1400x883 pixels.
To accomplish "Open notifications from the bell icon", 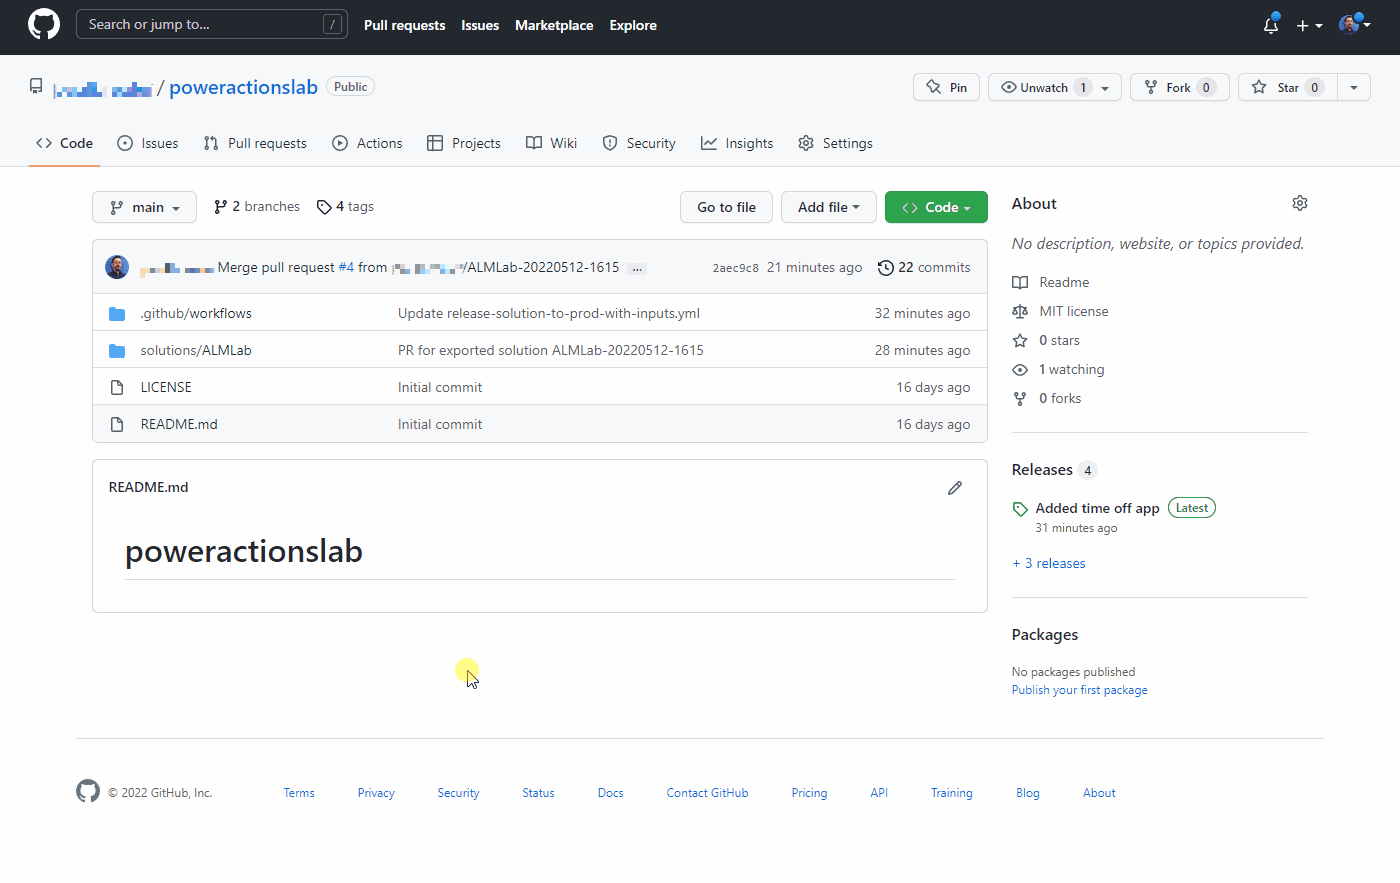I will [x=1270, y=25].
